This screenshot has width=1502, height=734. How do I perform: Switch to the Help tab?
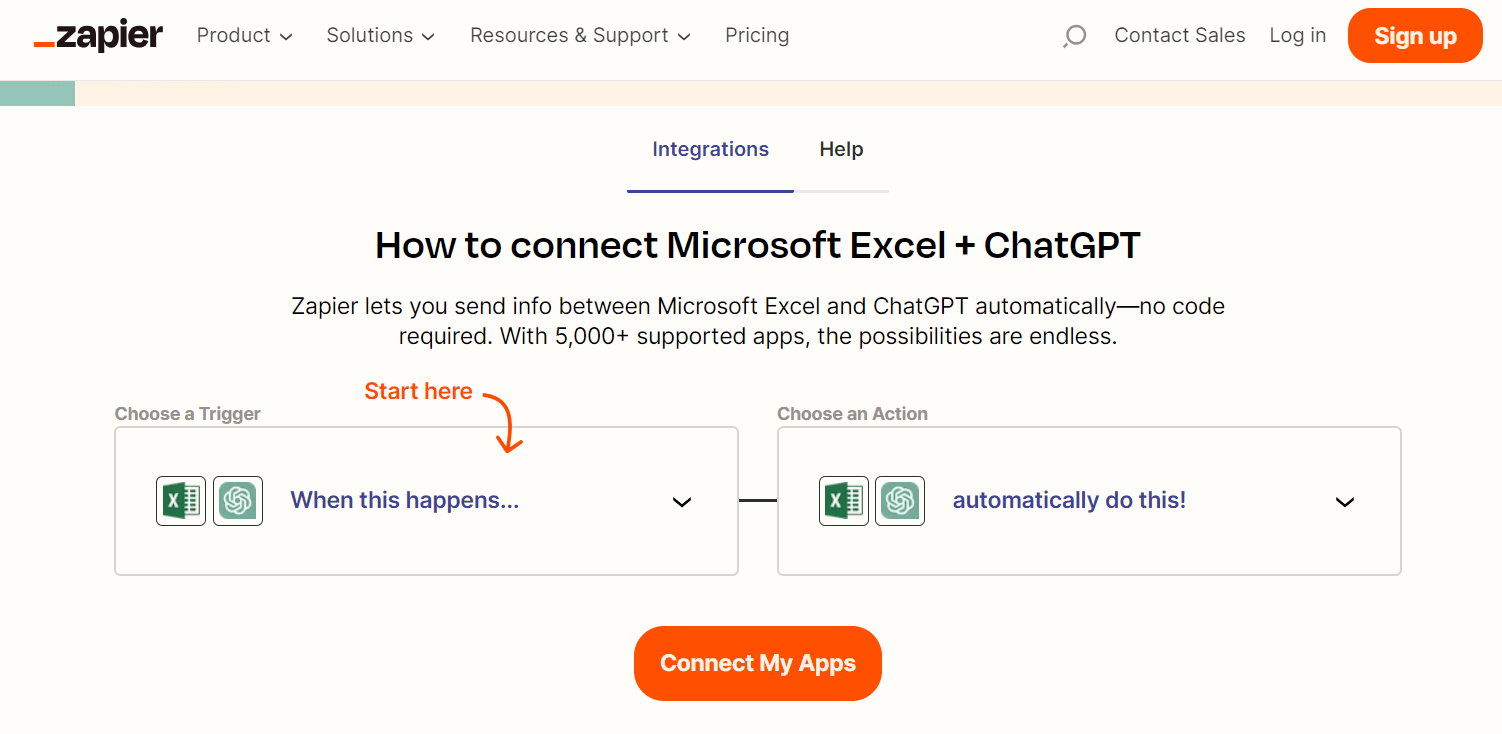pos(841,149)
